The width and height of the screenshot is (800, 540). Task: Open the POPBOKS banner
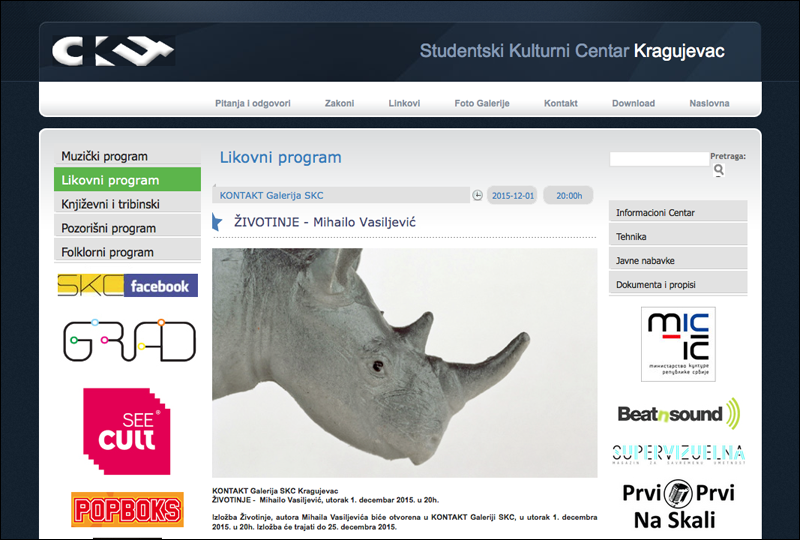127,509
